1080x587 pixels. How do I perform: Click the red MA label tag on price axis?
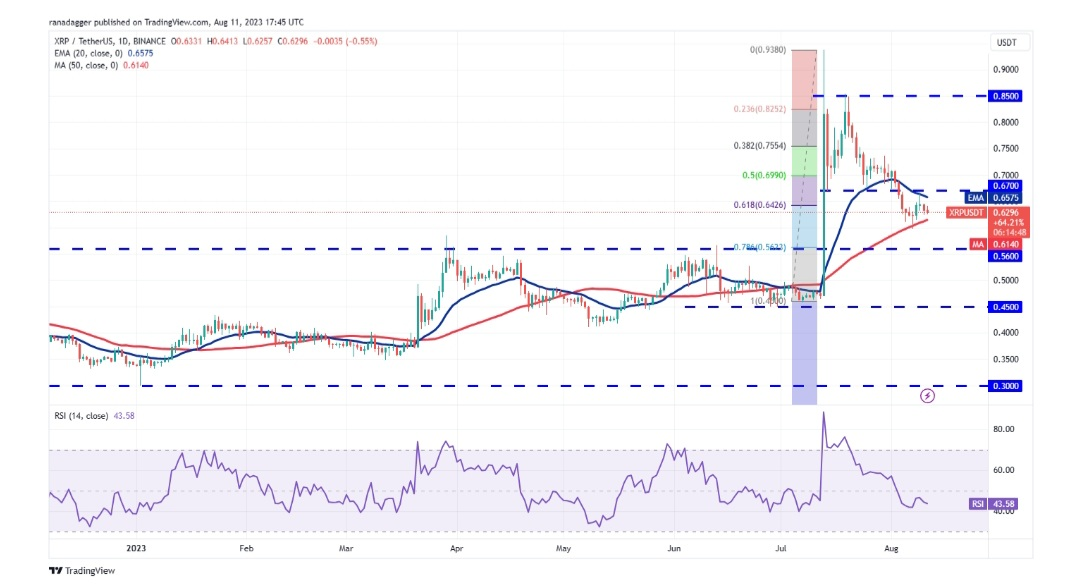coord(977,243)
